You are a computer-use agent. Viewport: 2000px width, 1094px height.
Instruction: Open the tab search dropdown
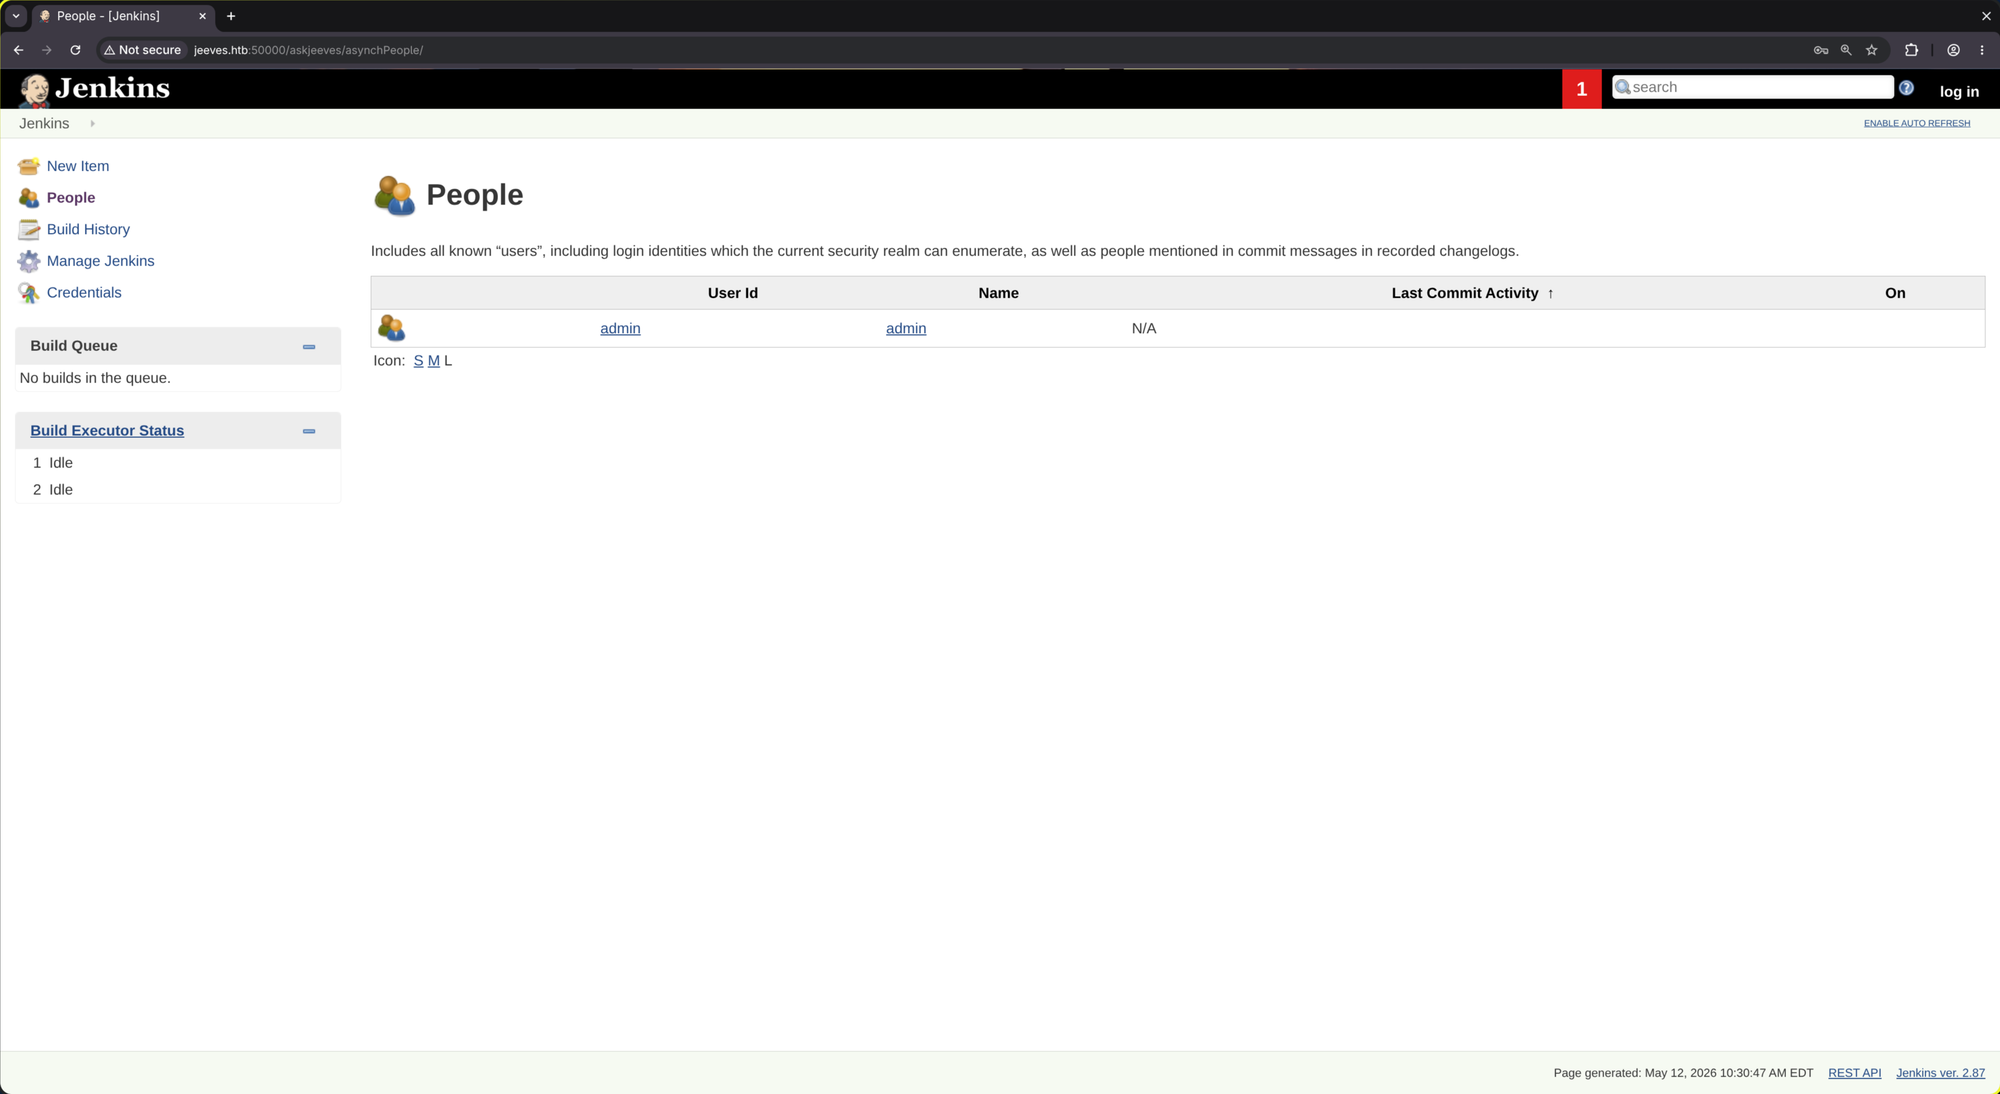click(16, 16)
